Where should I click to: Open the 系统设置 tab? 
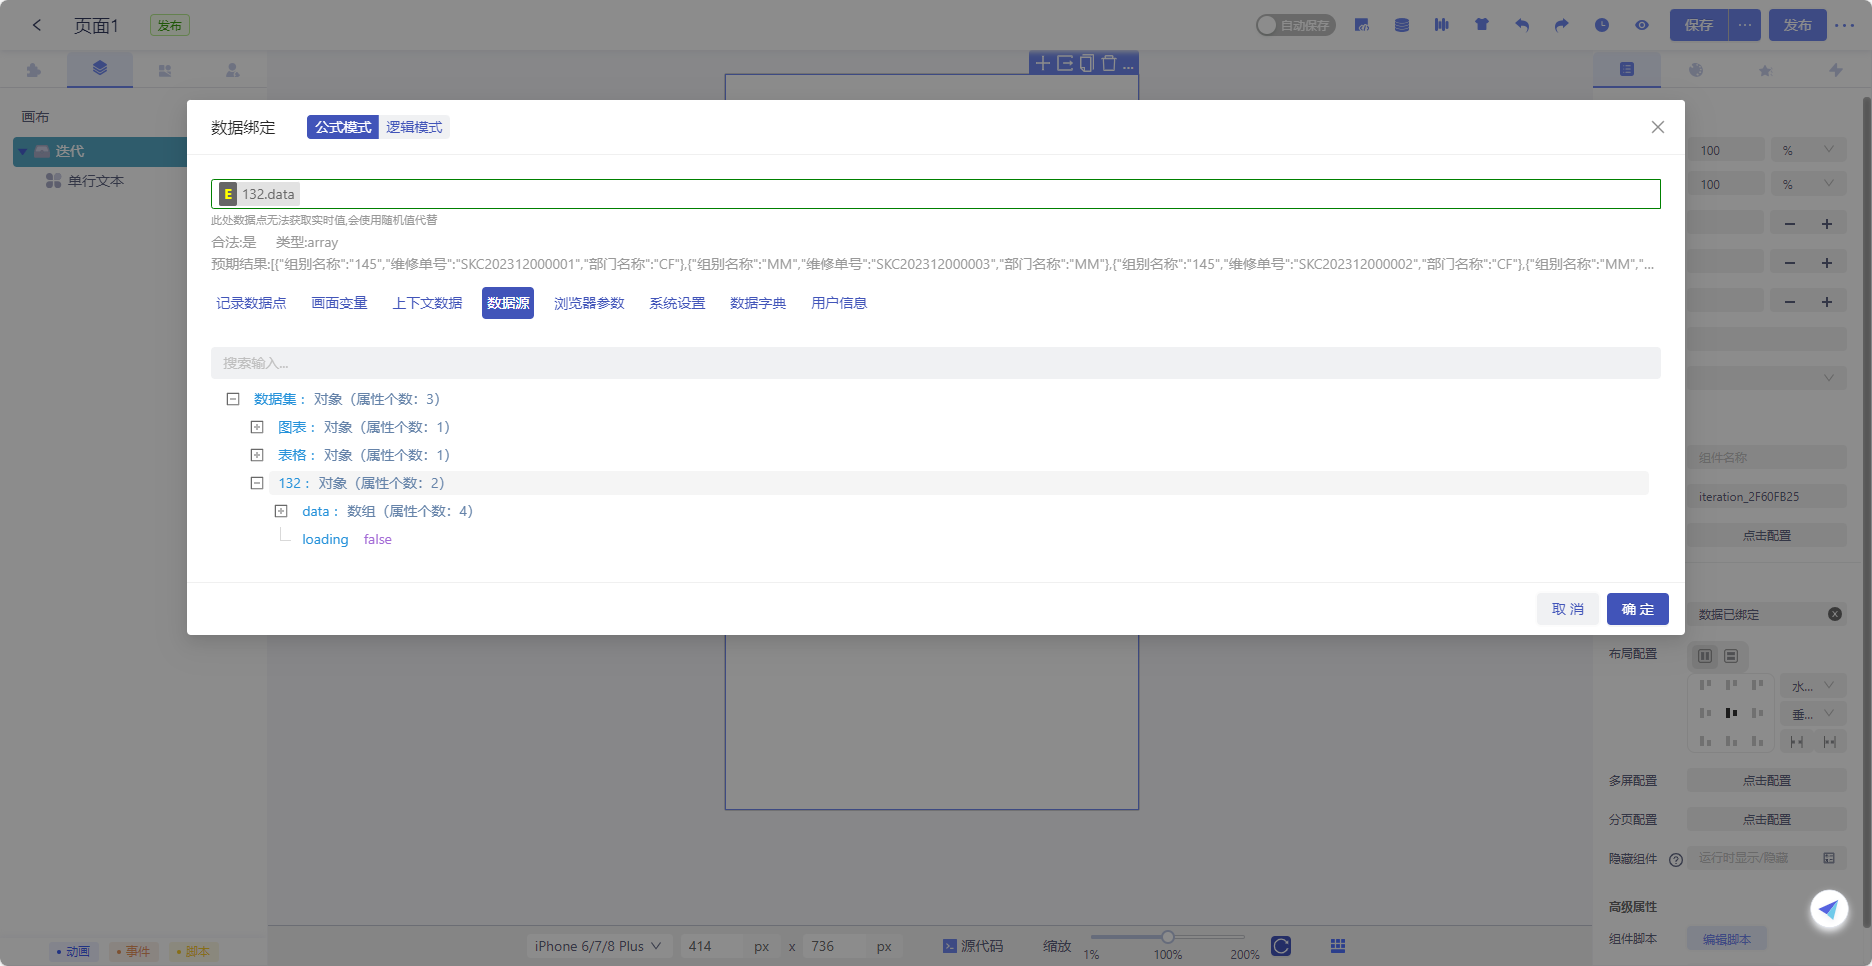click(677, 303)
